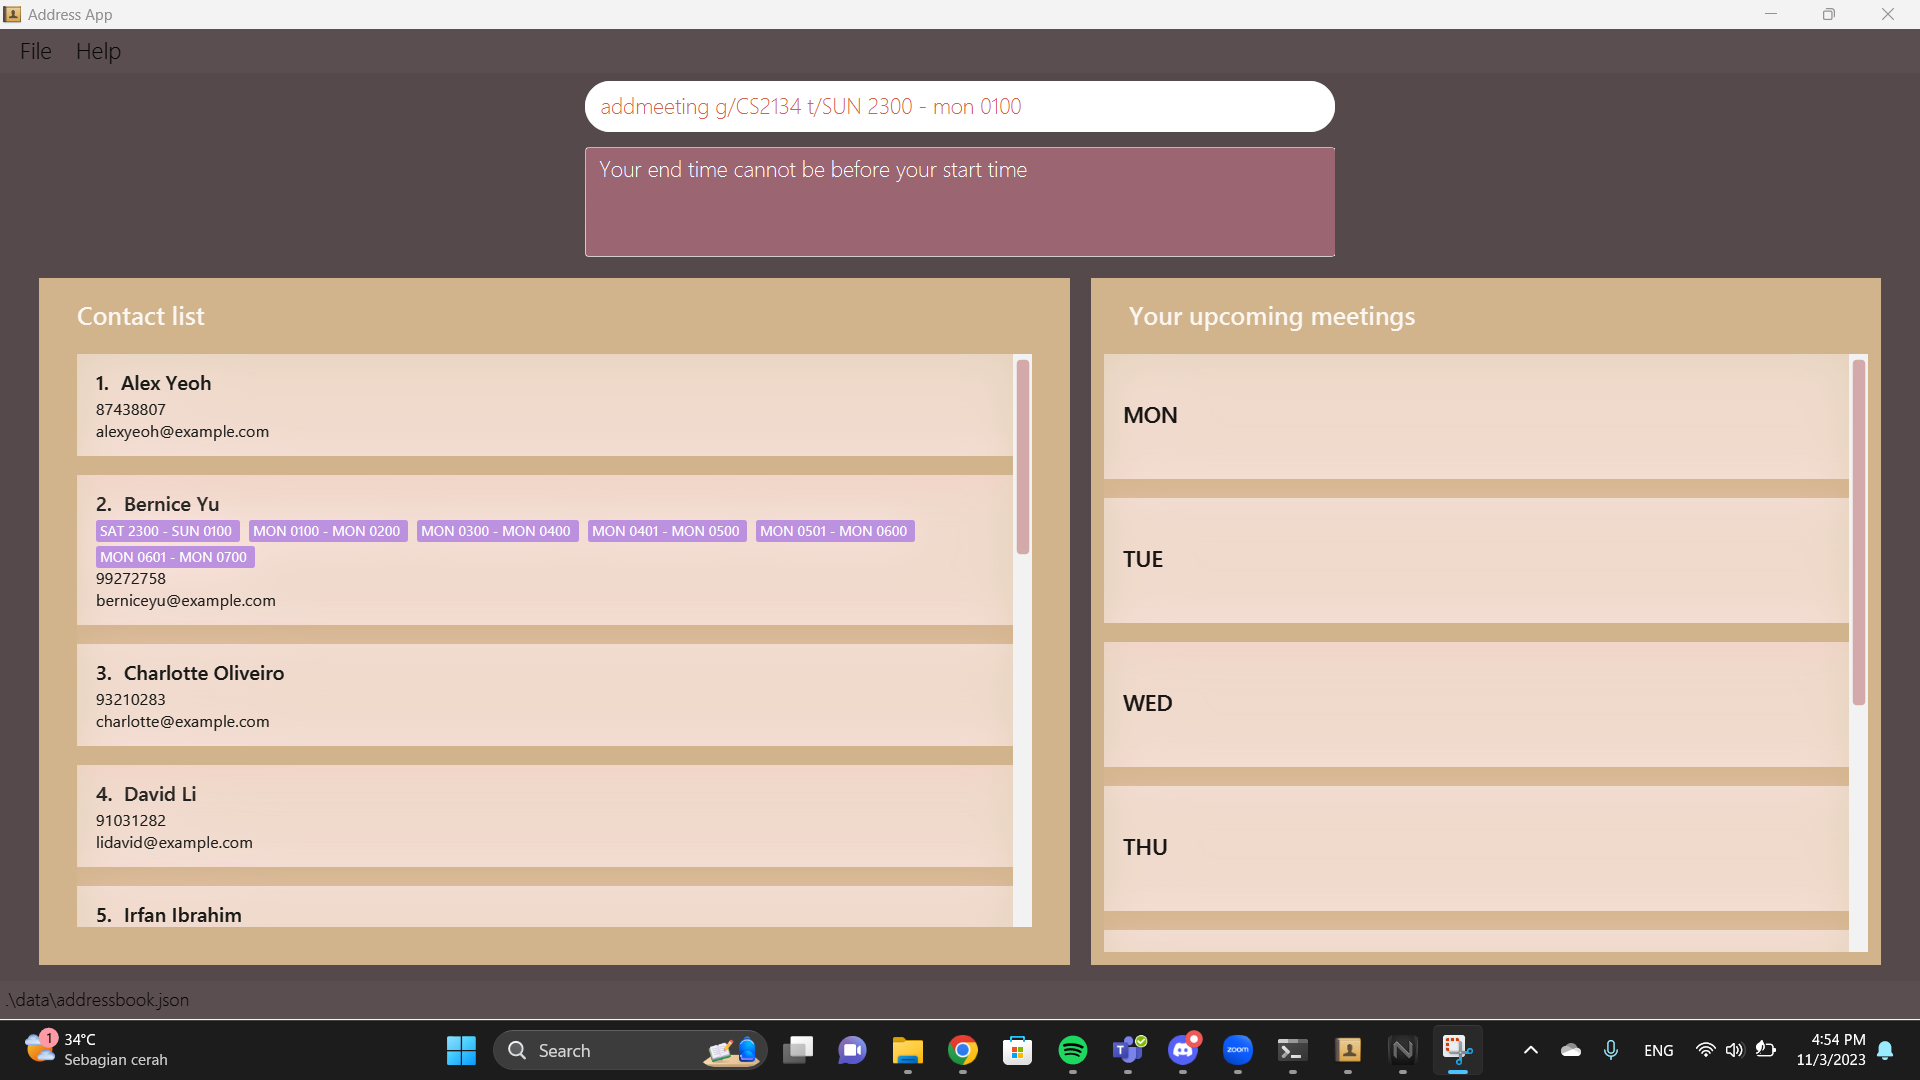This screenshot has width=1920, height=1080.
Task: Click the upcoming meetings scrollbar thumb
Action: pyautogui.click(x=1858, y=532)
